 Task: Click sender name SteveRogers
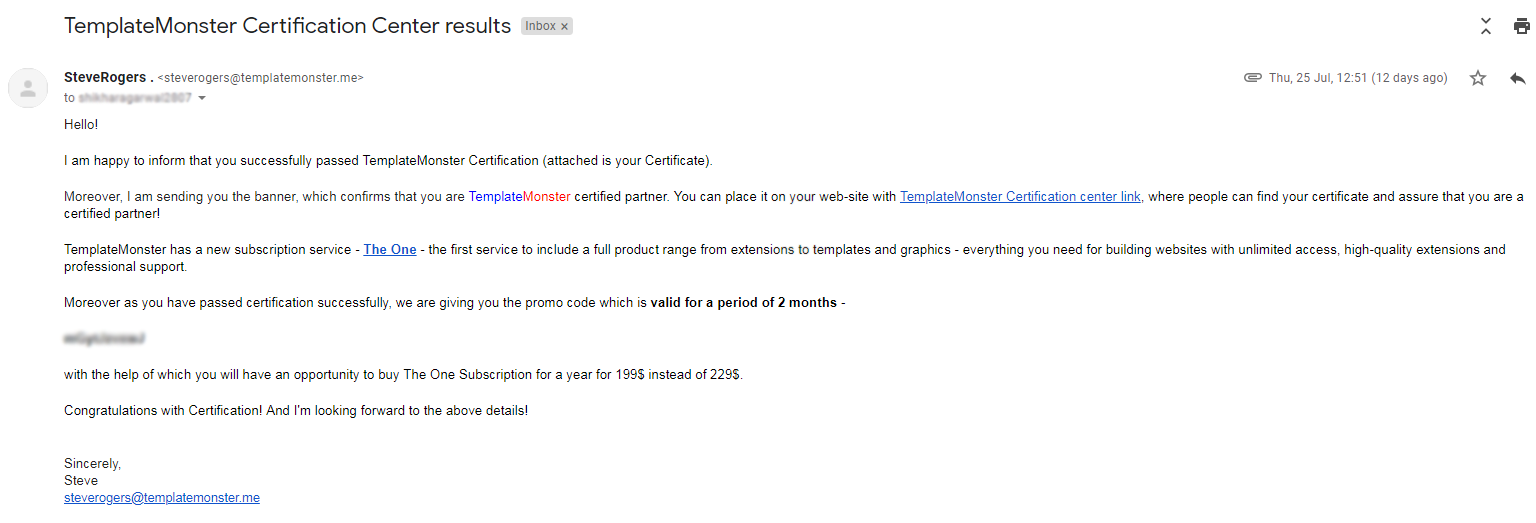104,77
